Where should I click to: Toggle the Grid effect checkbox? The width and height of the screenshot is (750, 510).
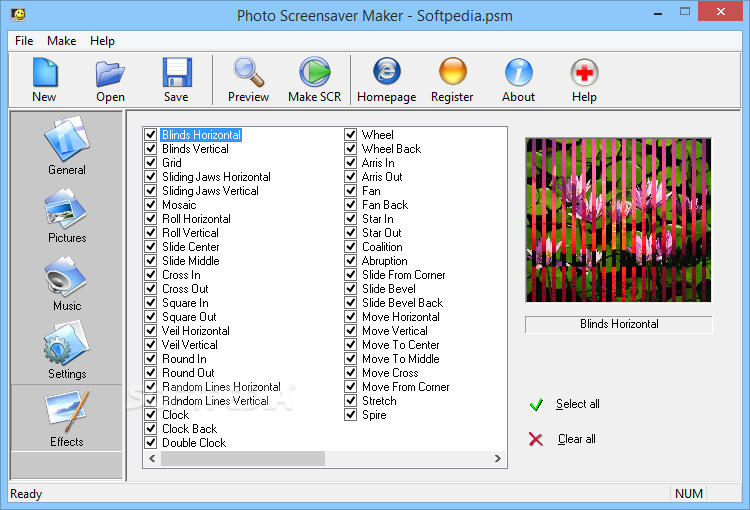[151, 162]
